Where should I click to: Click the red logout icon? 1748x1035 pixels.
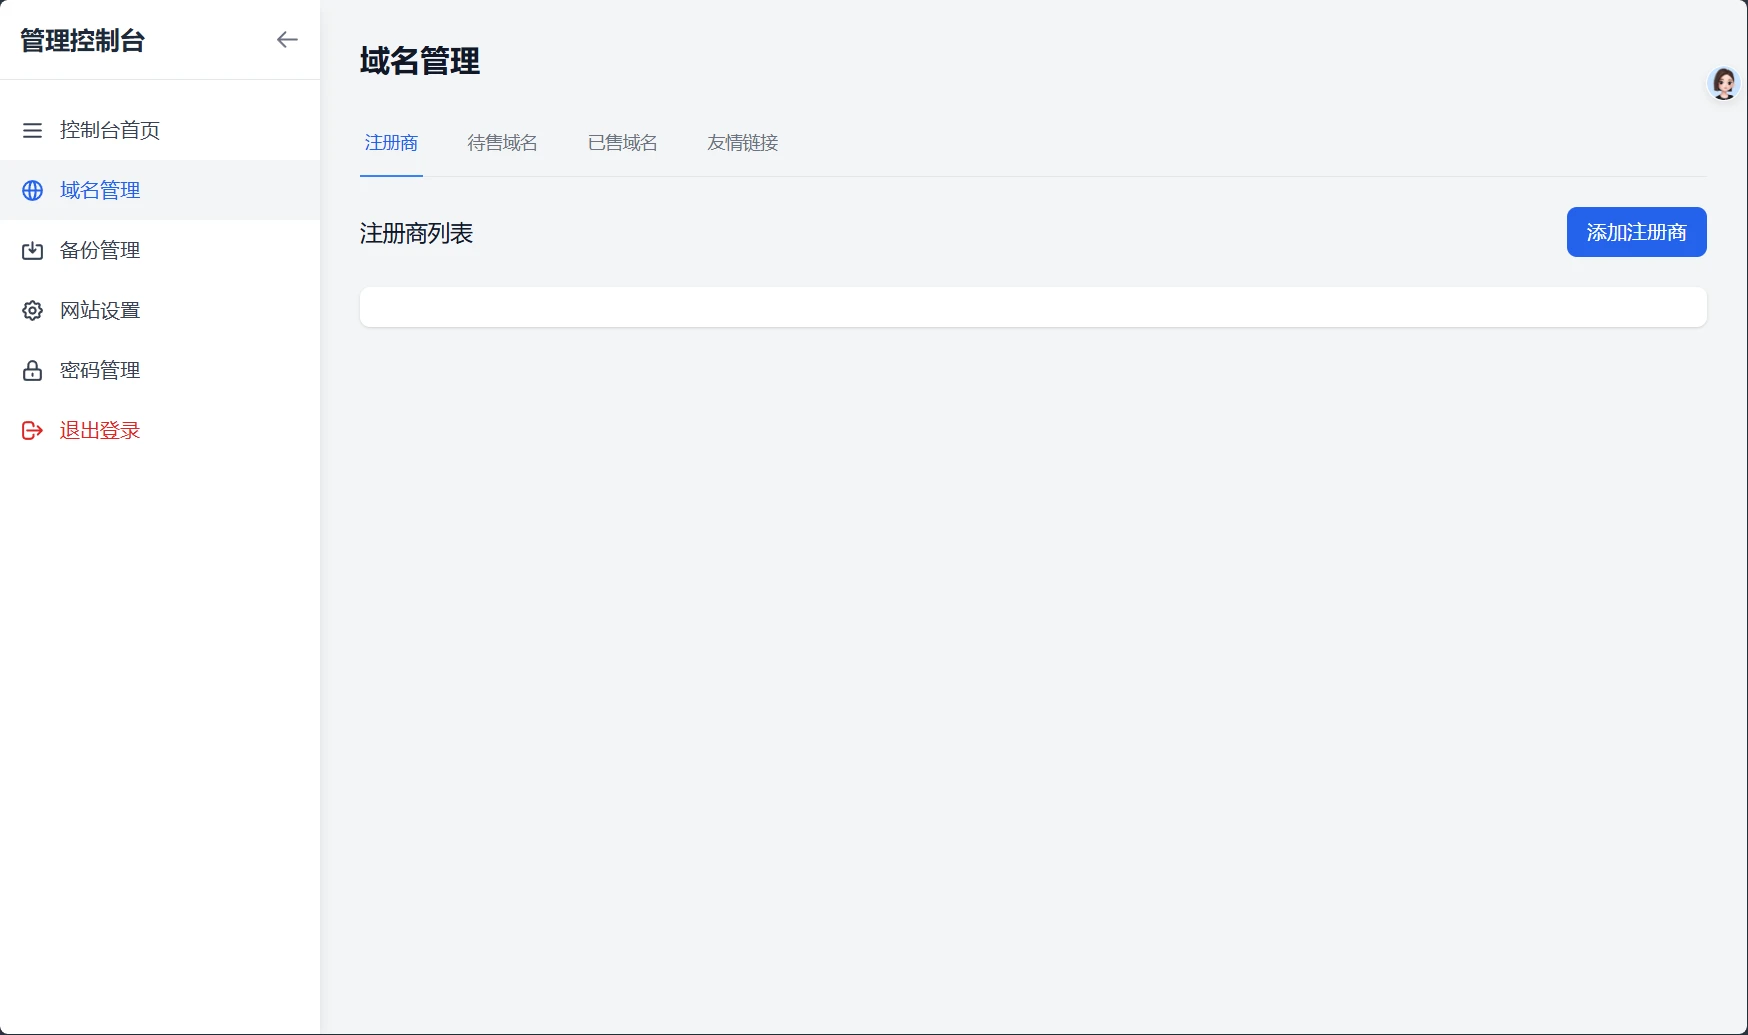tap(32, 430)
